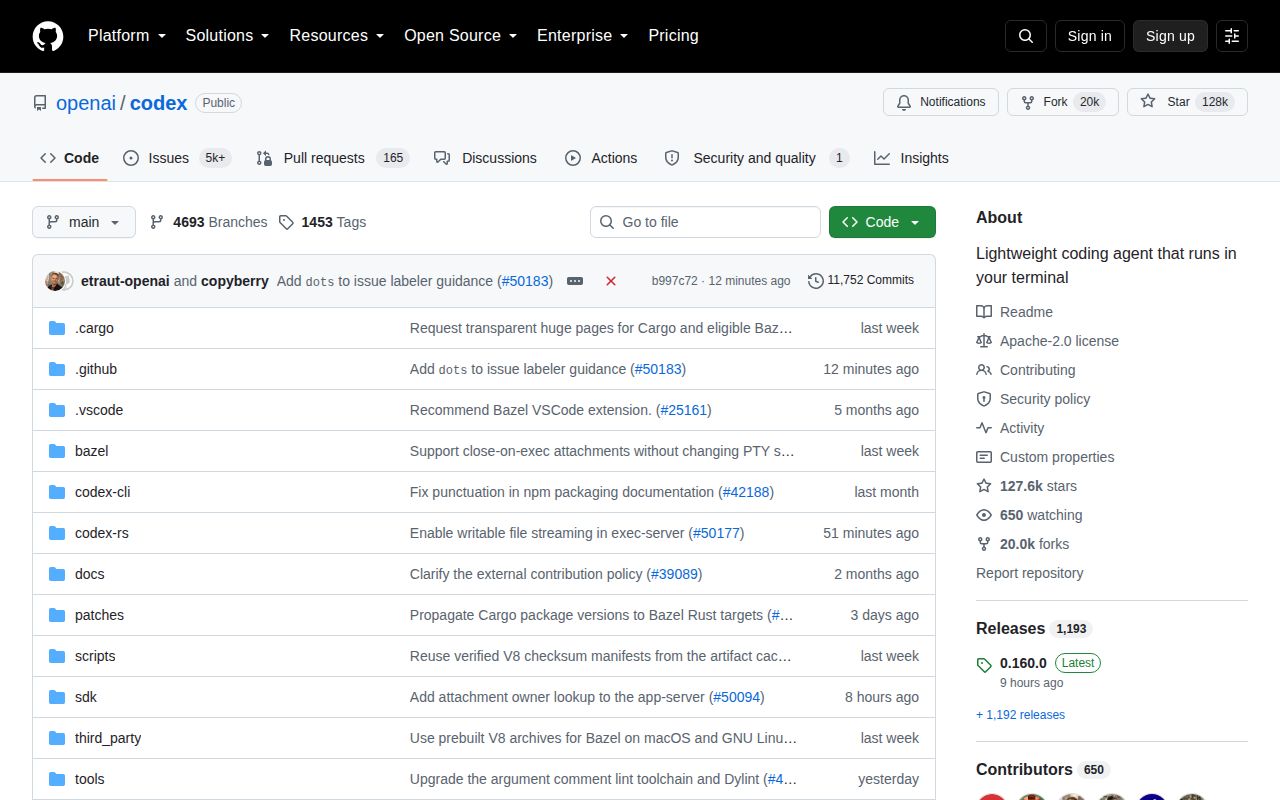Expand the Open Source menu

point(460,36)
